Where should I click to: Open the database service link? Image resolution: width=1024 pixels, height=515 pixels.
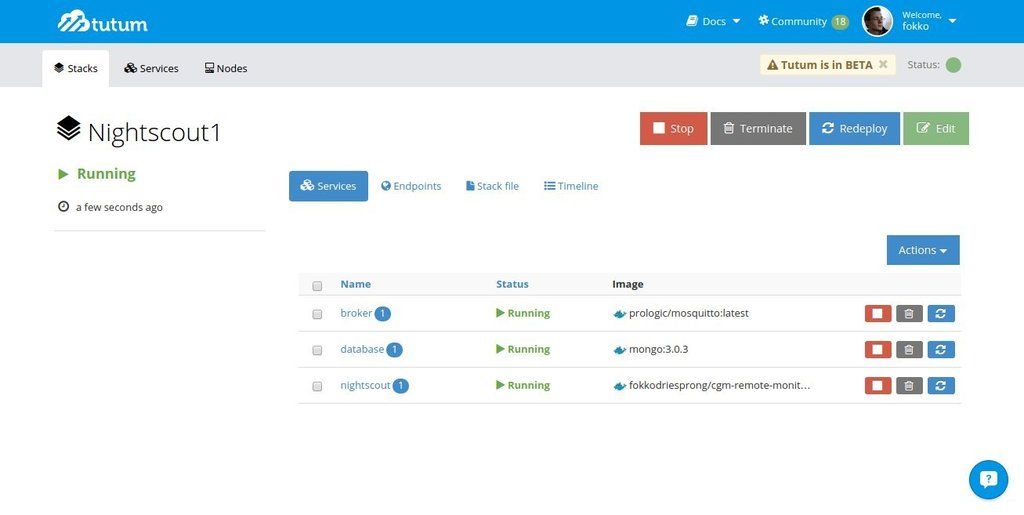click(362, 349)
